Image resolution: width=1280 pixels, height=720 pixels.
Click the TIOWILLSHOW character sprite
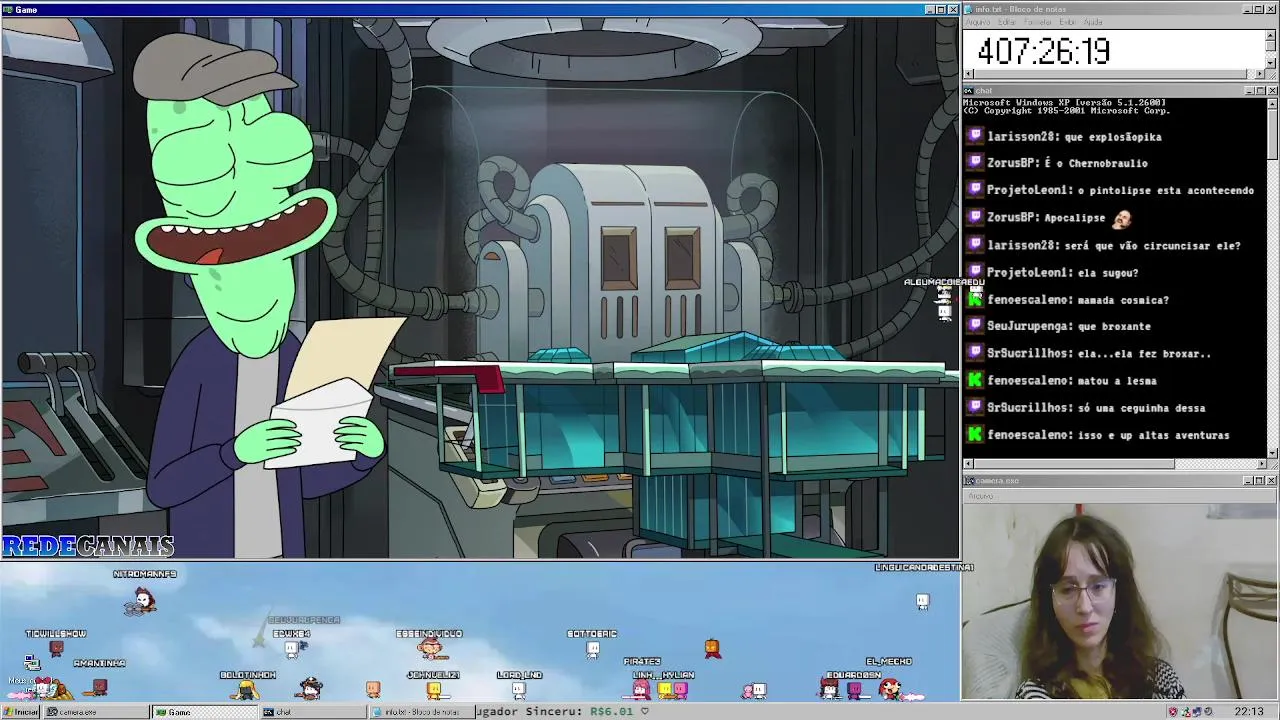[56, 648]
